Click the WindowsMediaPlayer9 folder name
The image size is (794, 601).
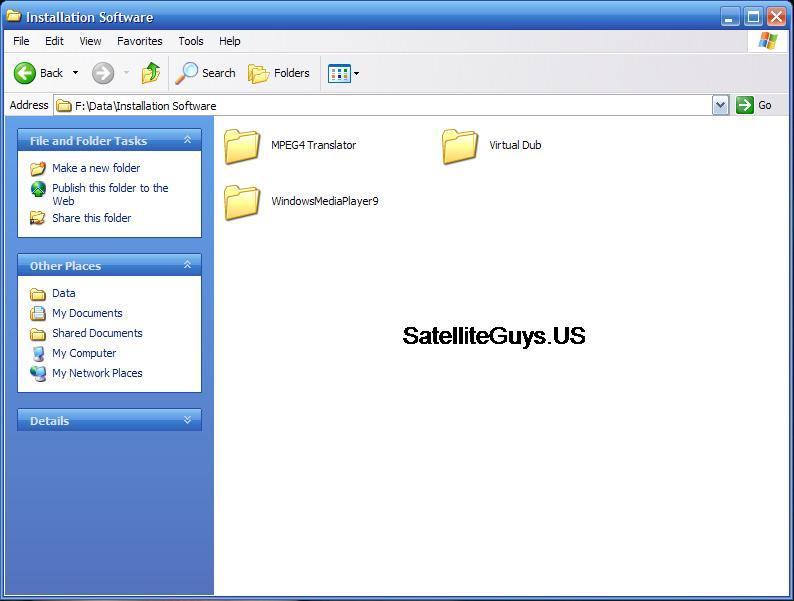point(325,201)
